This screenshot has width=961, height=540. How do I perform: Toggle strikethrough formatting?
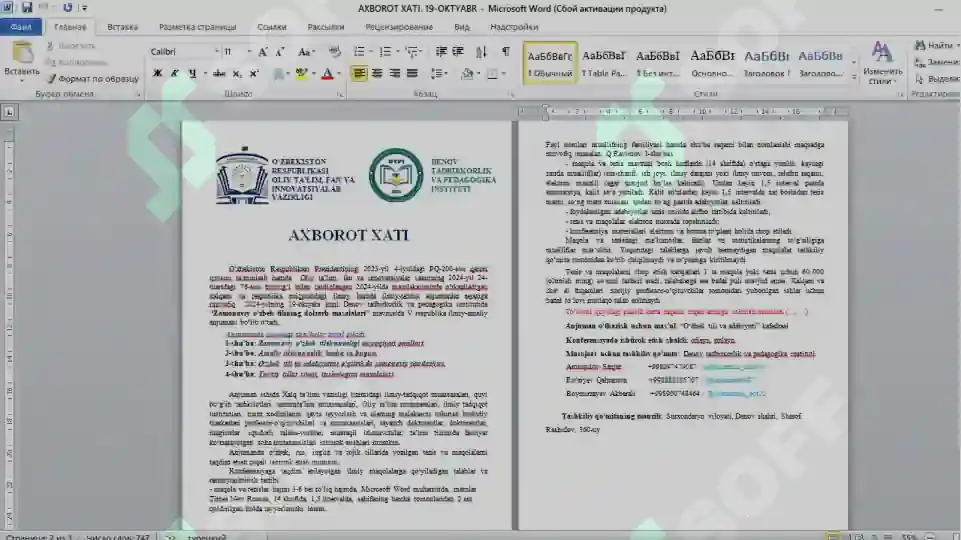click(x=219, y=74)
